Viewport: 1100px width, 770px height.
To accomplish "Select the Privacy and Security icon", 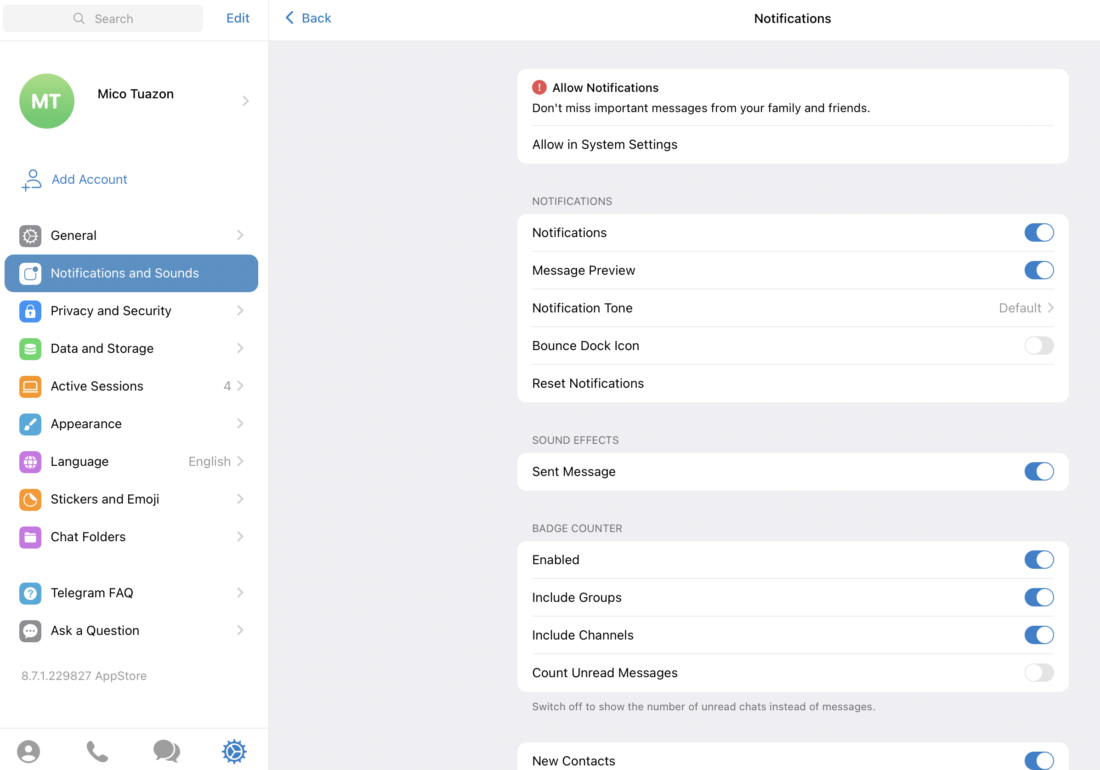I will (x=29, y=311).
